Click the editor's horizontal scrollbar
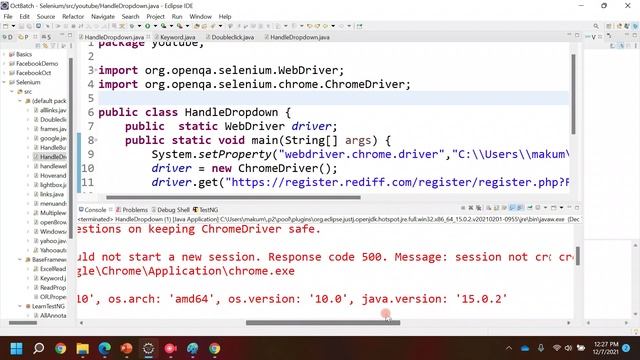This screenshot has width=640, height=360. click(x=233, y=198)
